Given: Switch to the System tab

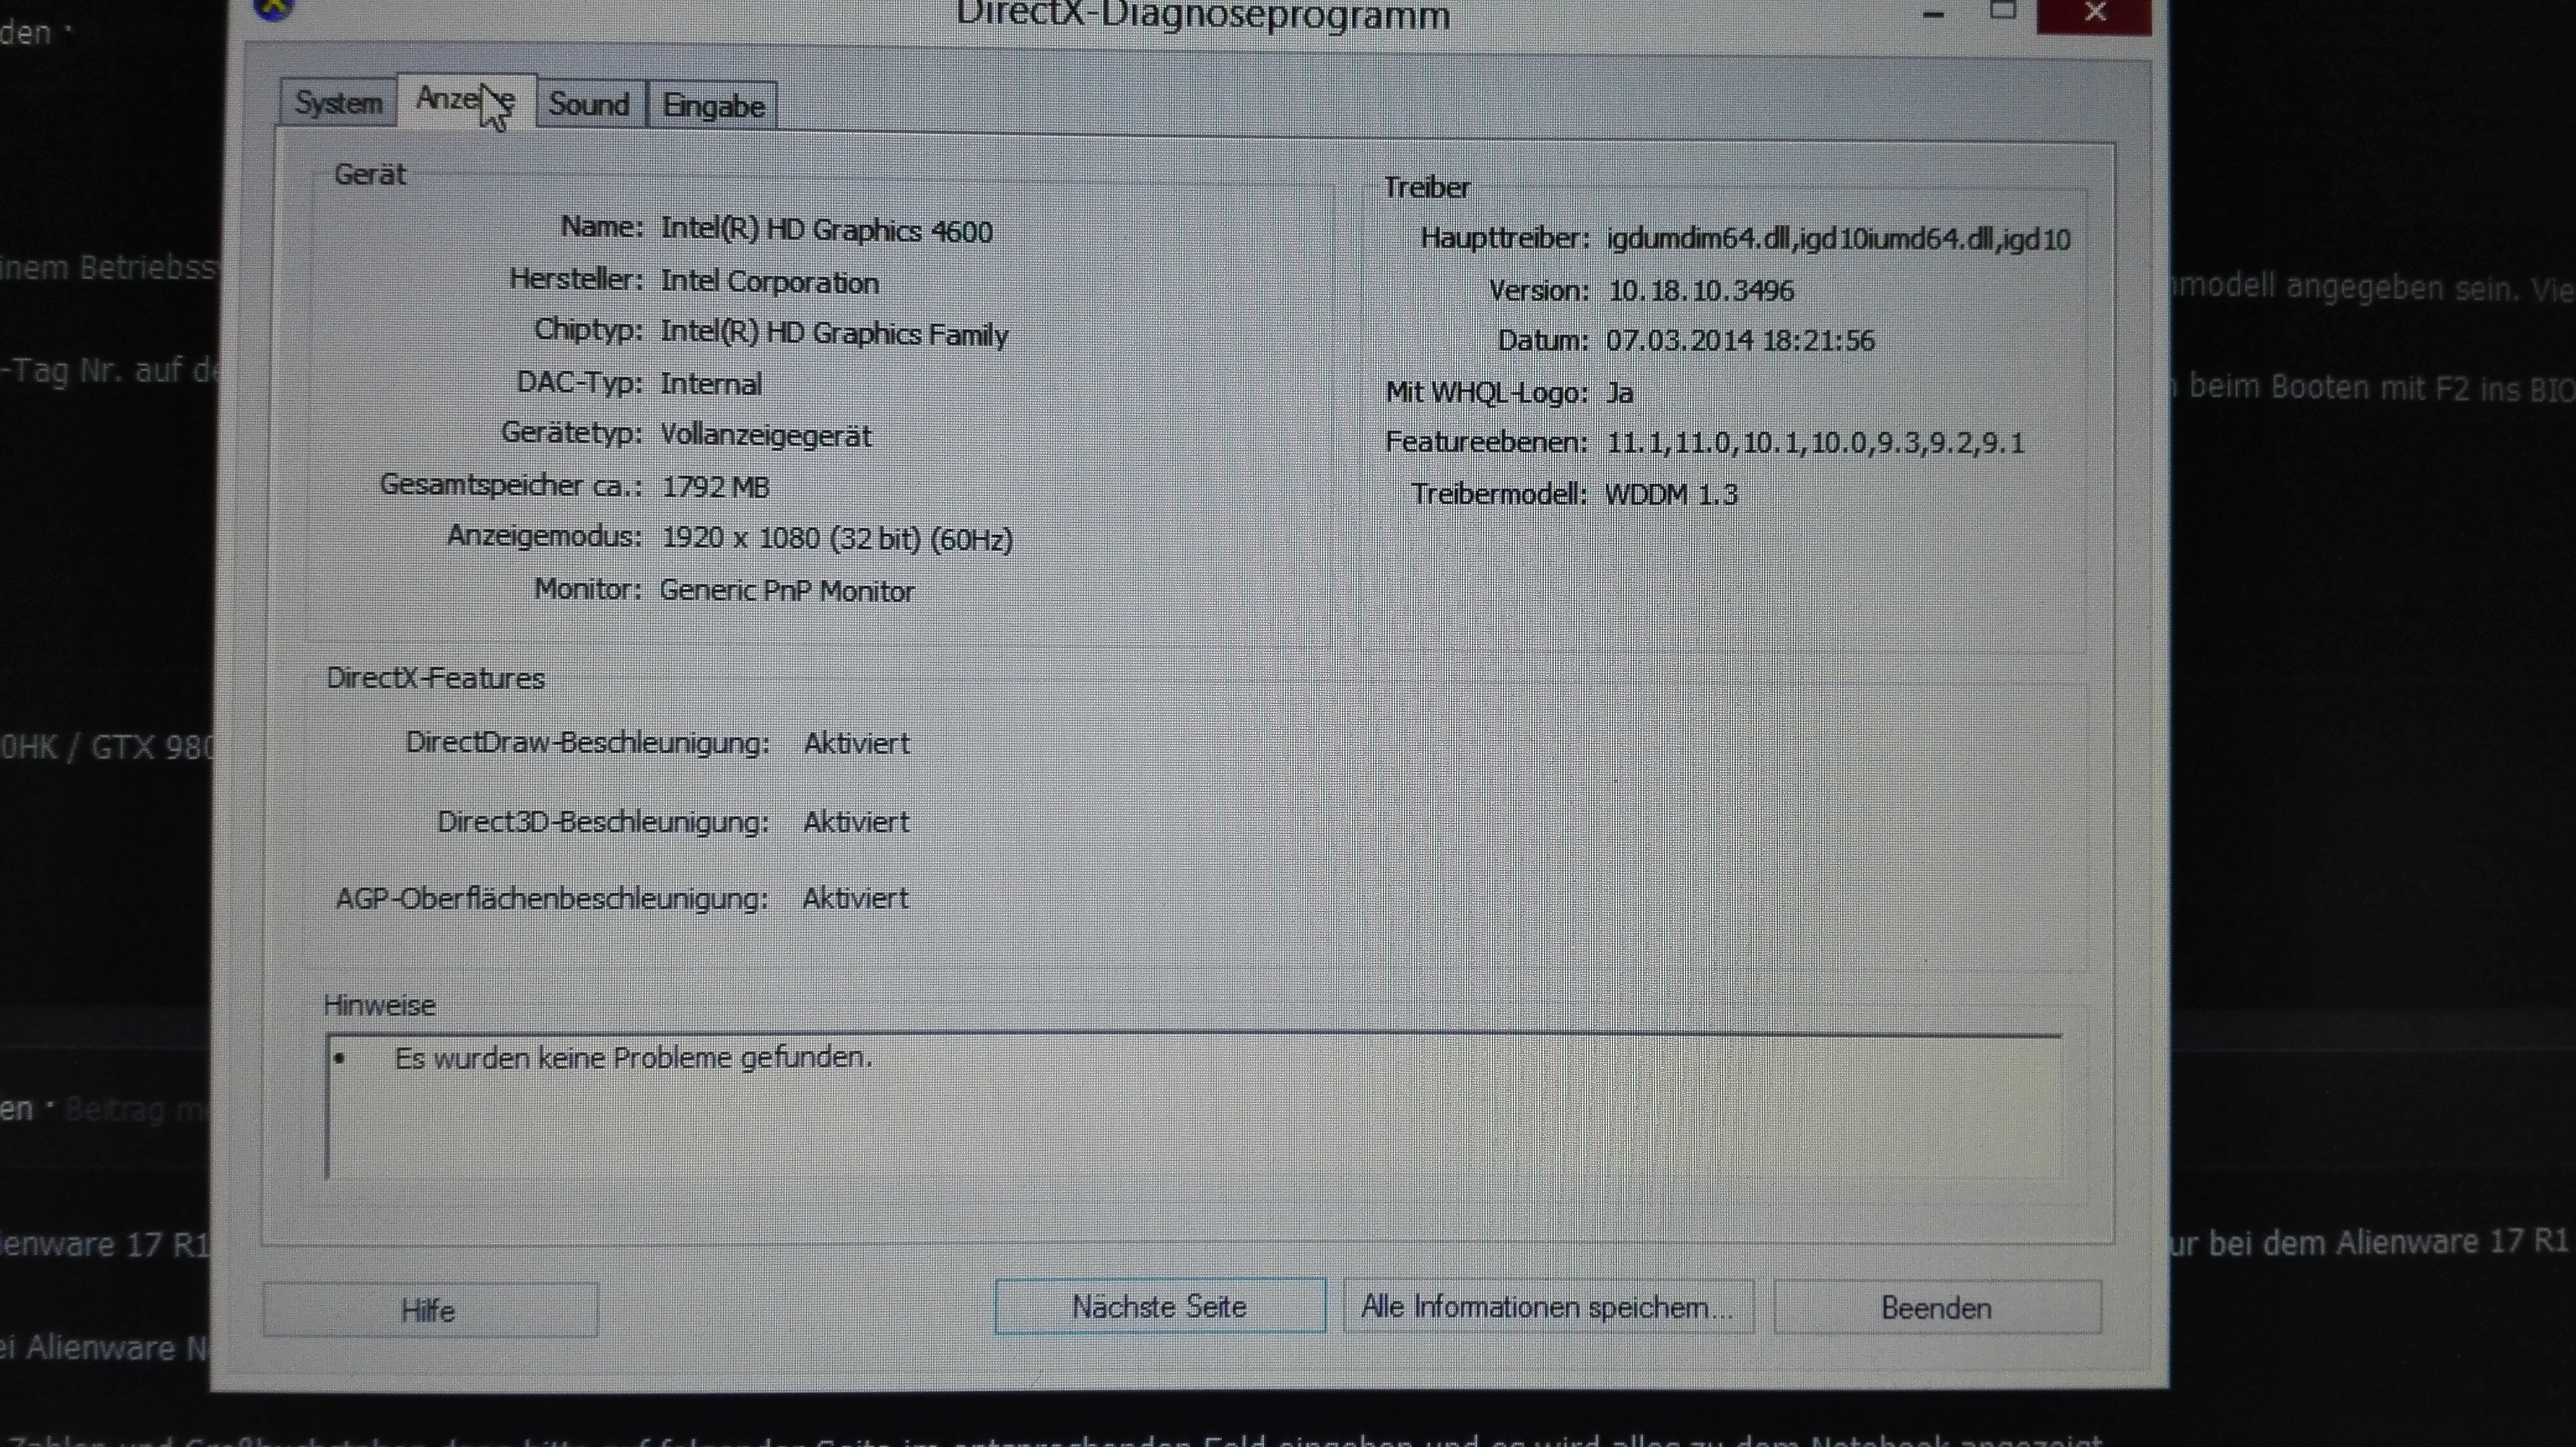Looking at the screenshot, I should (337, 103).
